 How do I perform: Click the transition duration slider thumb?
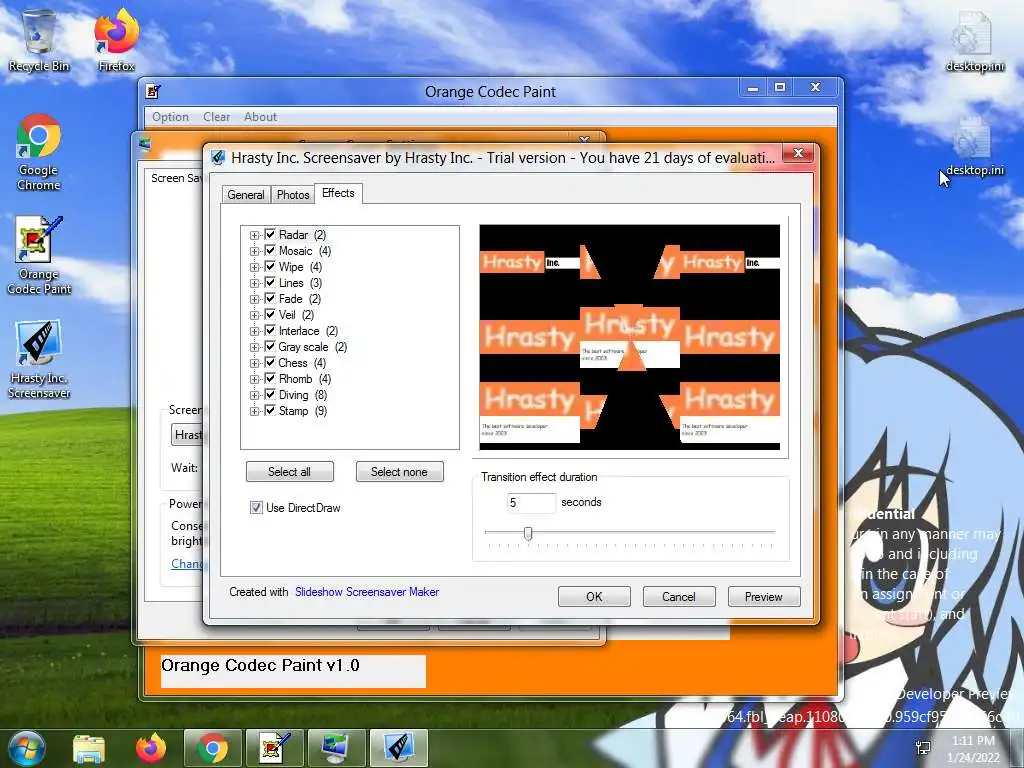(x=528, y=534)
